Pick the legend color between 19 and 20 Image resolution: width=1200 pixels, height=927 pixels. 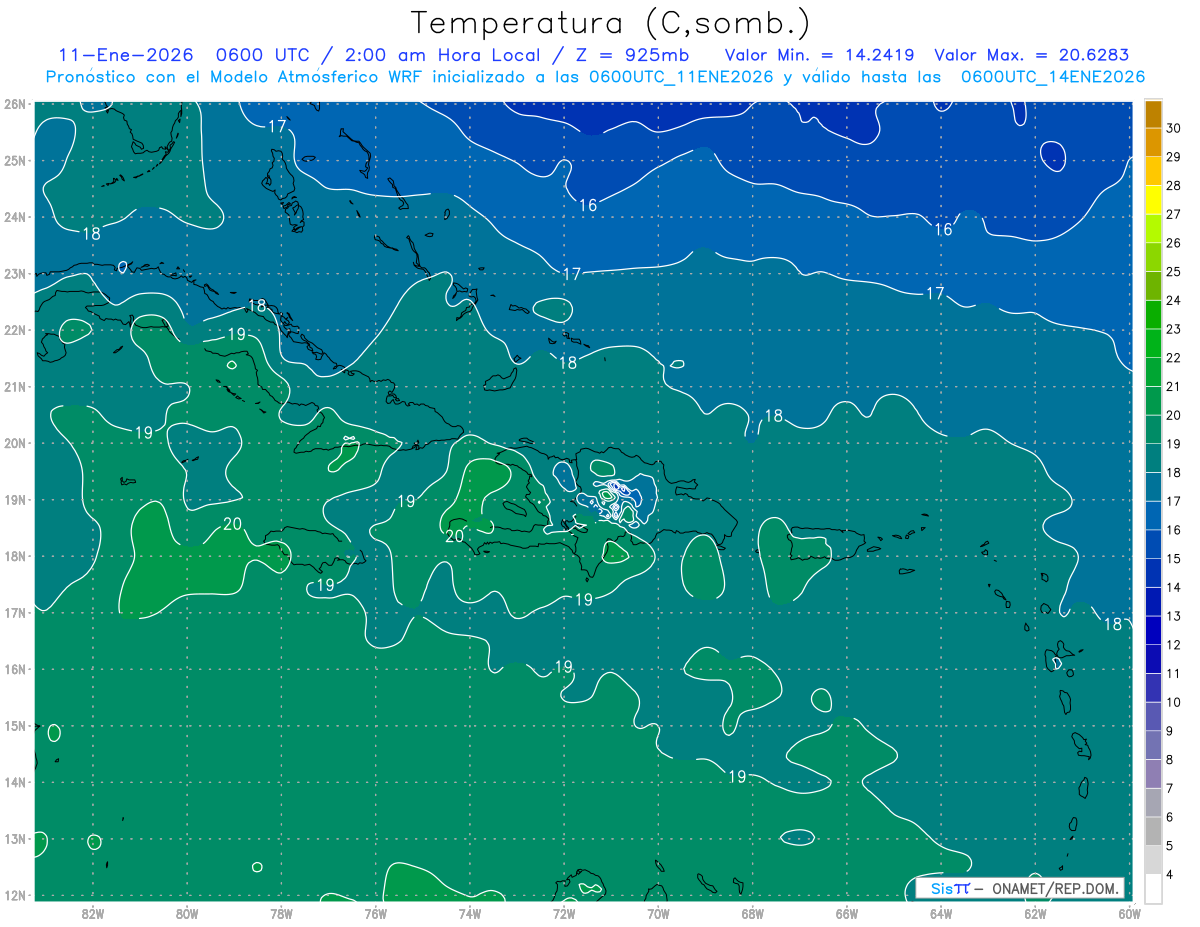click(x=1153, y=430)
